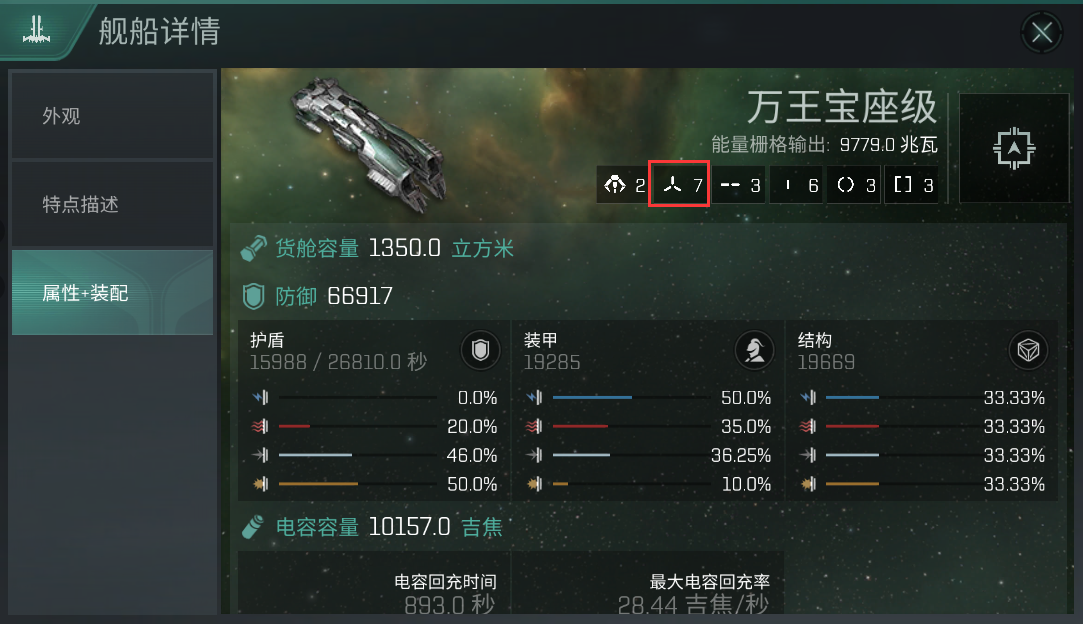The height and width of the screenshot is (624, 1083).
Task: Click the armor EM resistance 50.0% bar
Action: [631, 397]
